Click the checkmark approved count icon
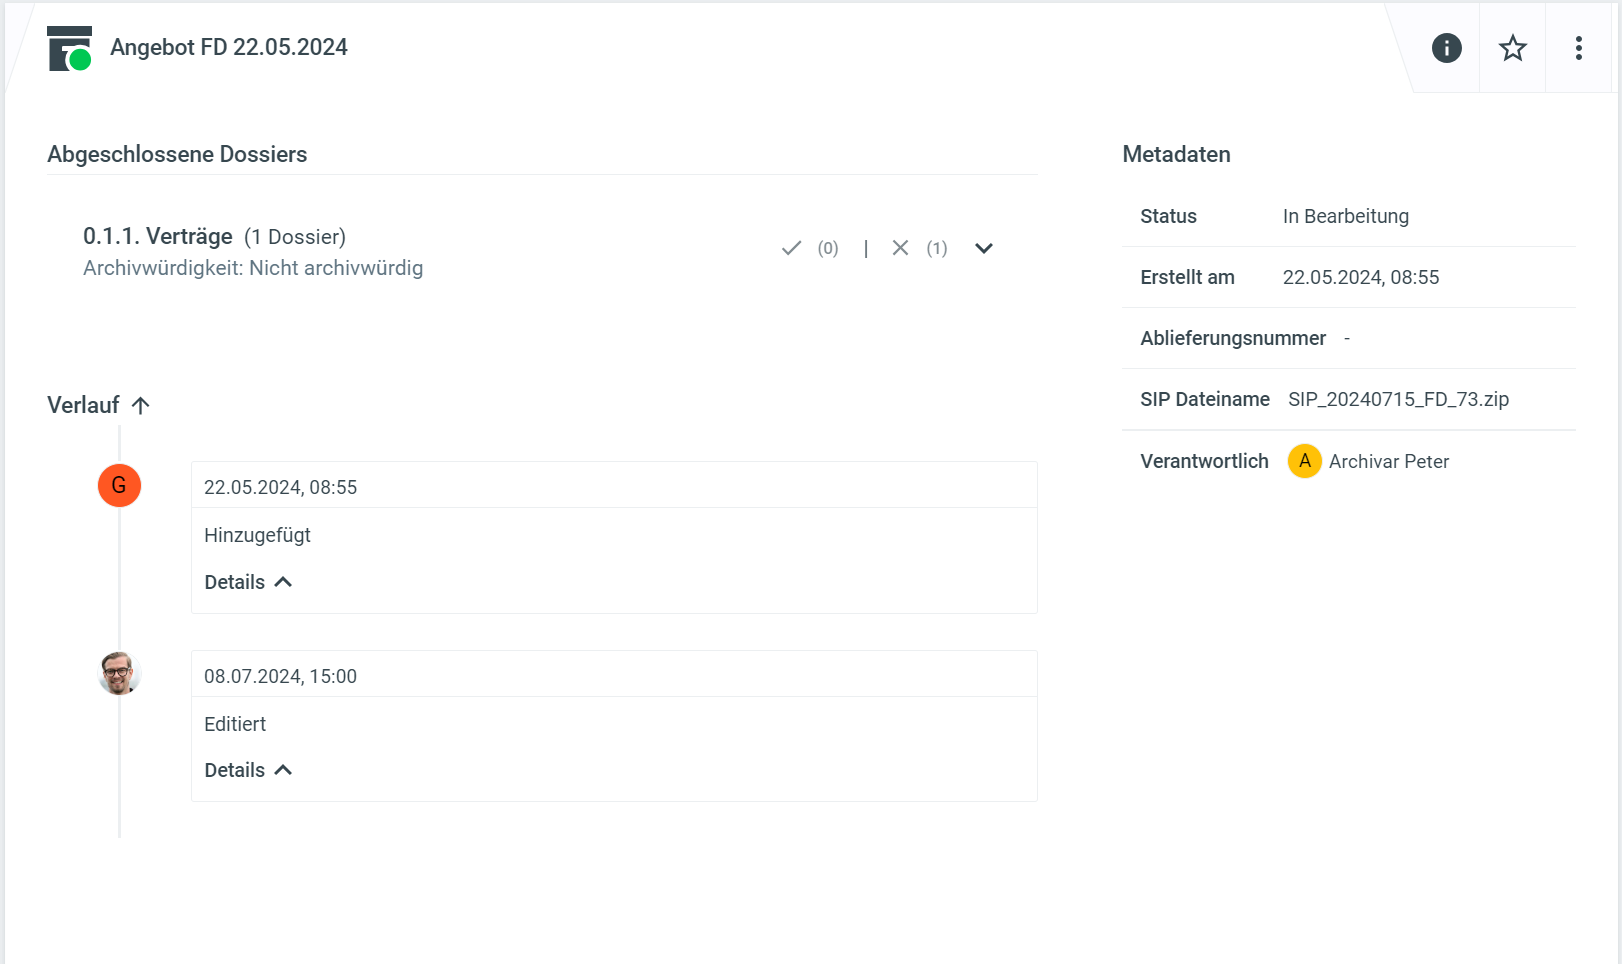This screenshot has width=1622, height=964. [791, 248]
